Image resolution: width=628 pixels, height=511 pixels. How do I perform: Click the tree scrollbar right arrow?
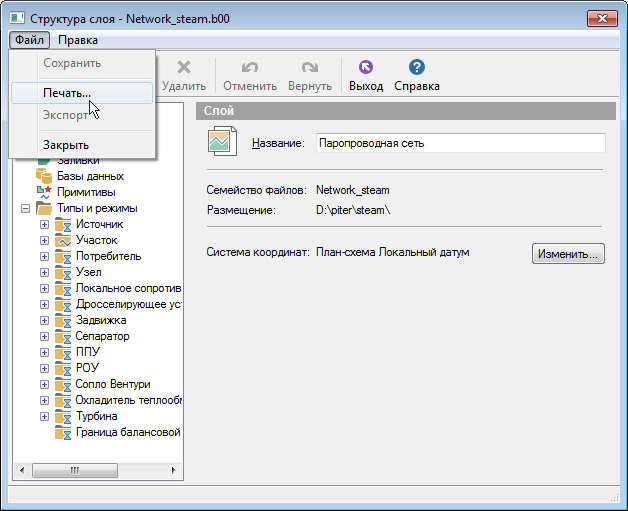click(173, 470)
